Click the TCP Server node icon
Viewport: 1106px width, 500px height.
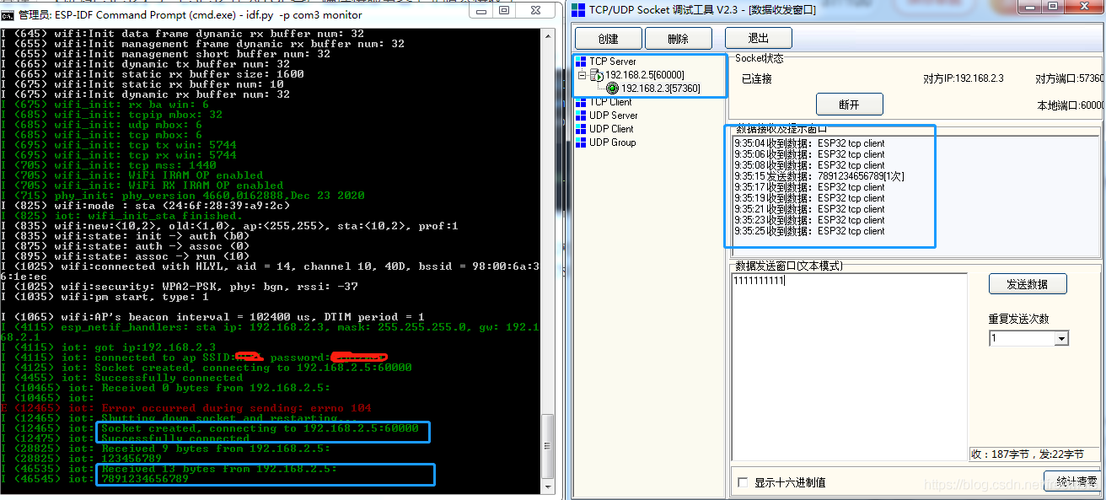pos(581,61)
